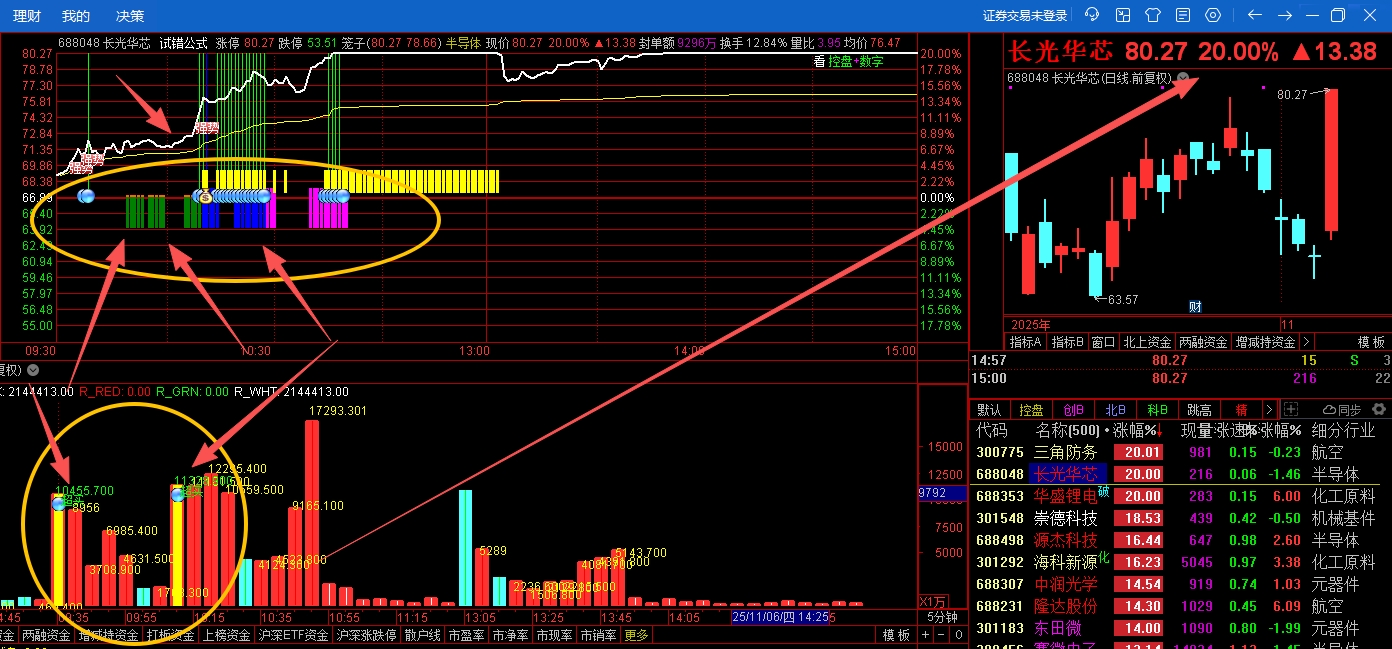
Task: Select the 源杰科技 stock row
Action: (1180, 540)
